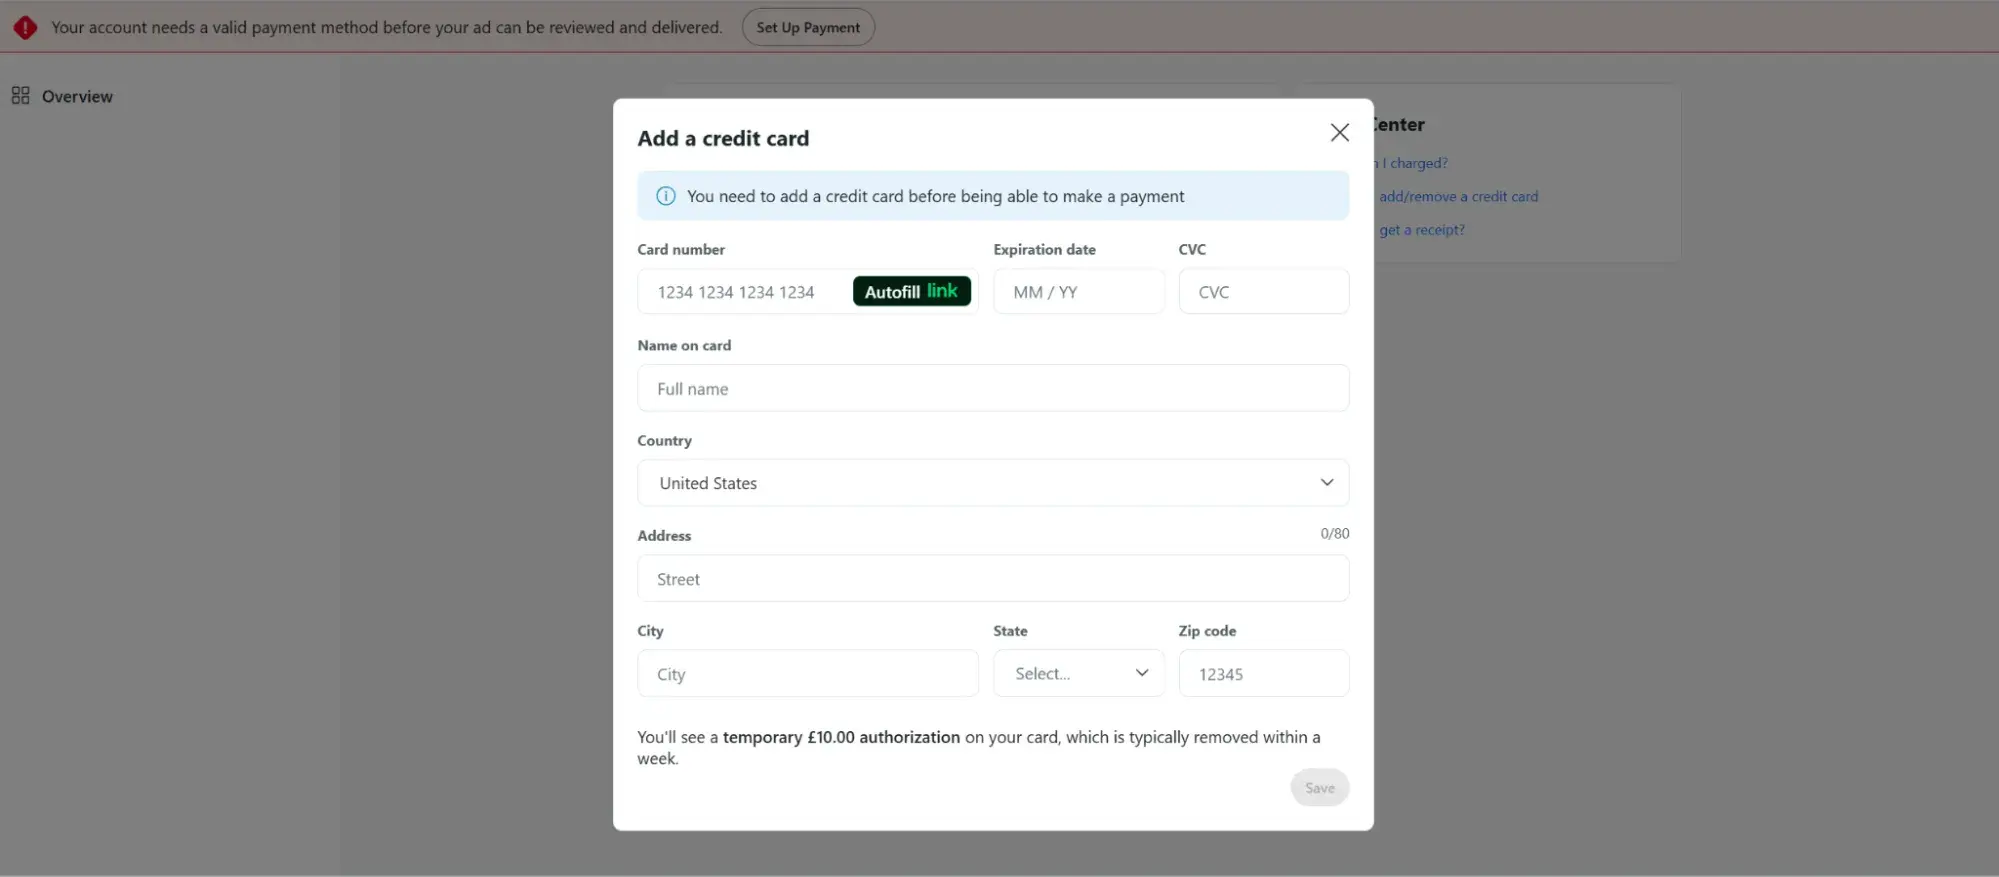Open the get a receipt help link
The height and width of the screenshot is (877, 1999).
pos(1421,230)
